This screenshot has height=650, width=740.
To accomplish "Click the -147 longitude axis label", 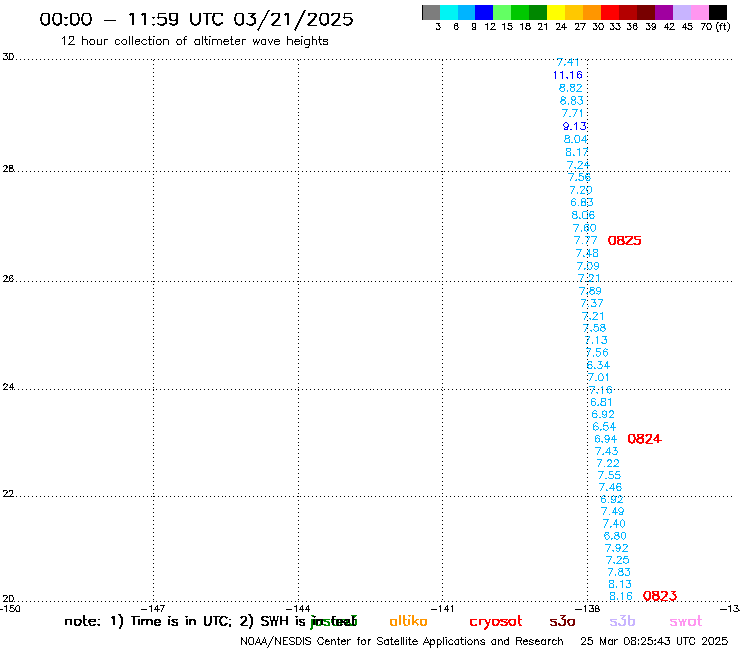I will click(x=153, y=609).
